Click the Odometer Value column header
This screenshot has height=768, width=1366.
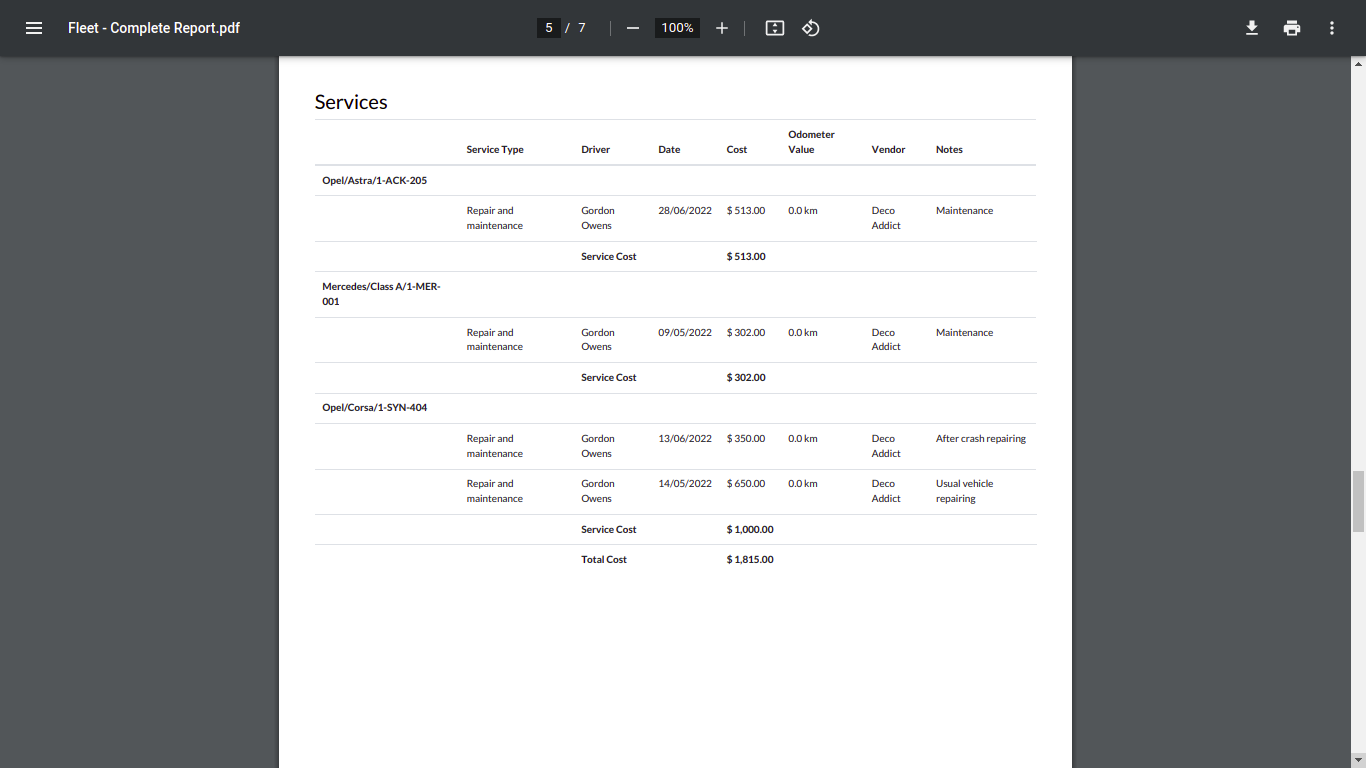point(811,142)
